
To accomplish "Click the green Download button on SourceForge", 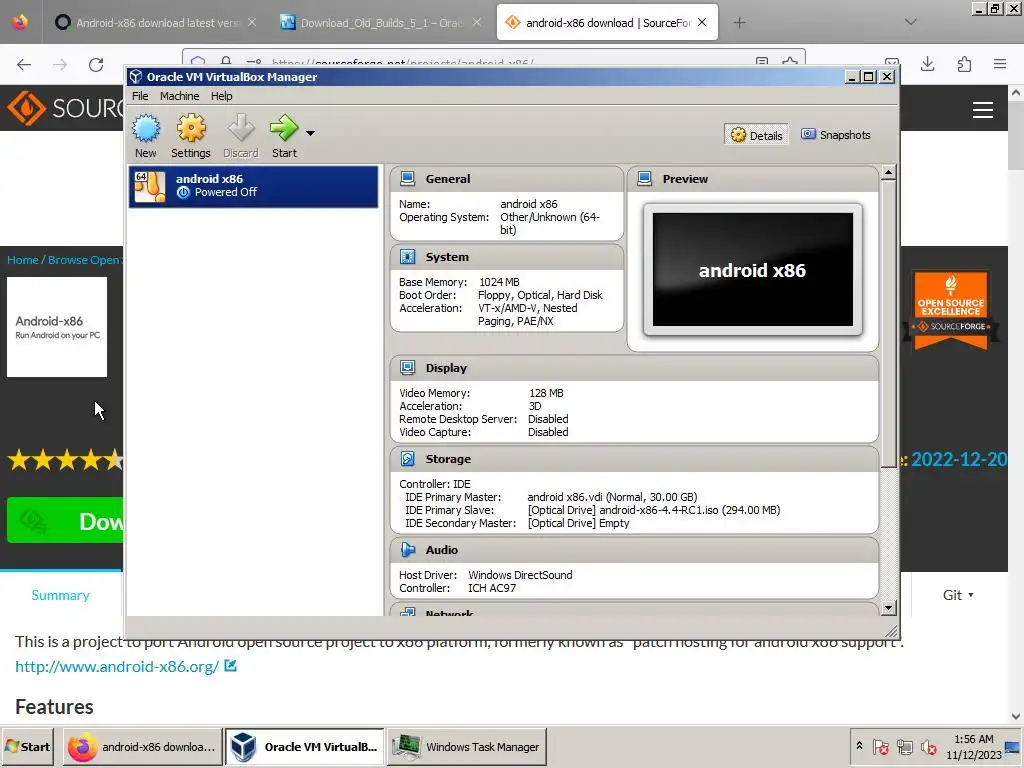I will click(x=65, y=520).
